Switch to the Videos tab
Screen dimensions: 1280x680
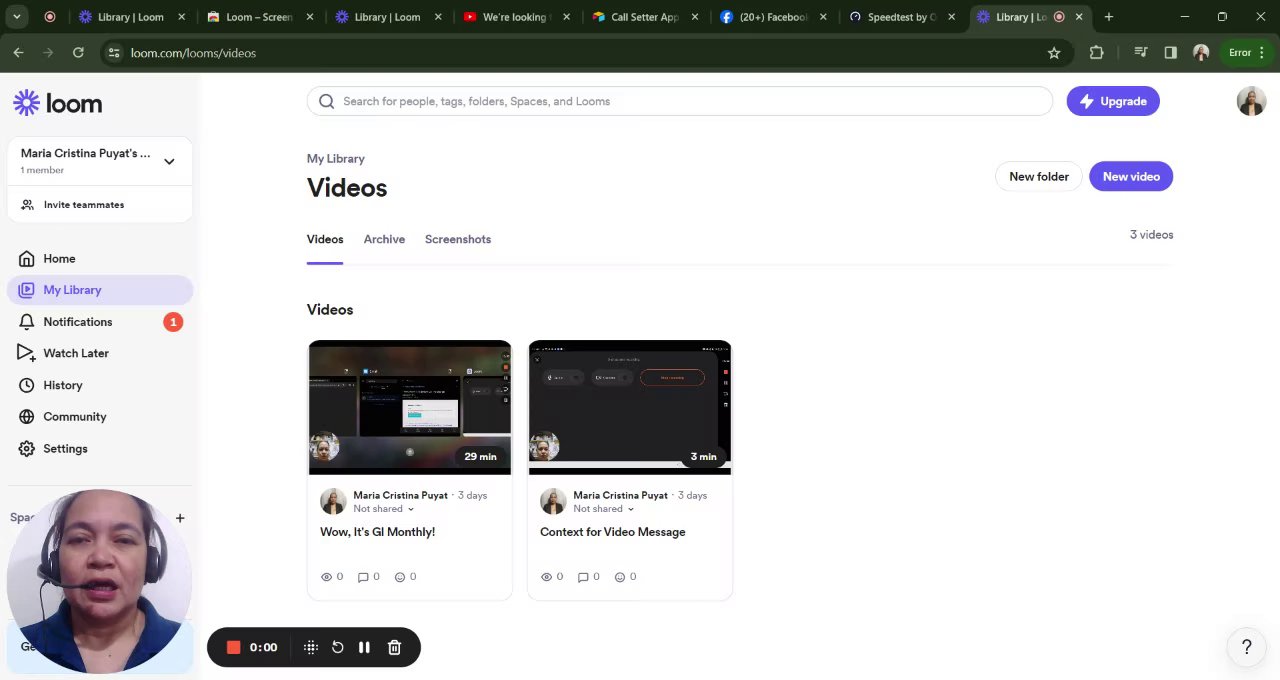click(x=325, y=239)
